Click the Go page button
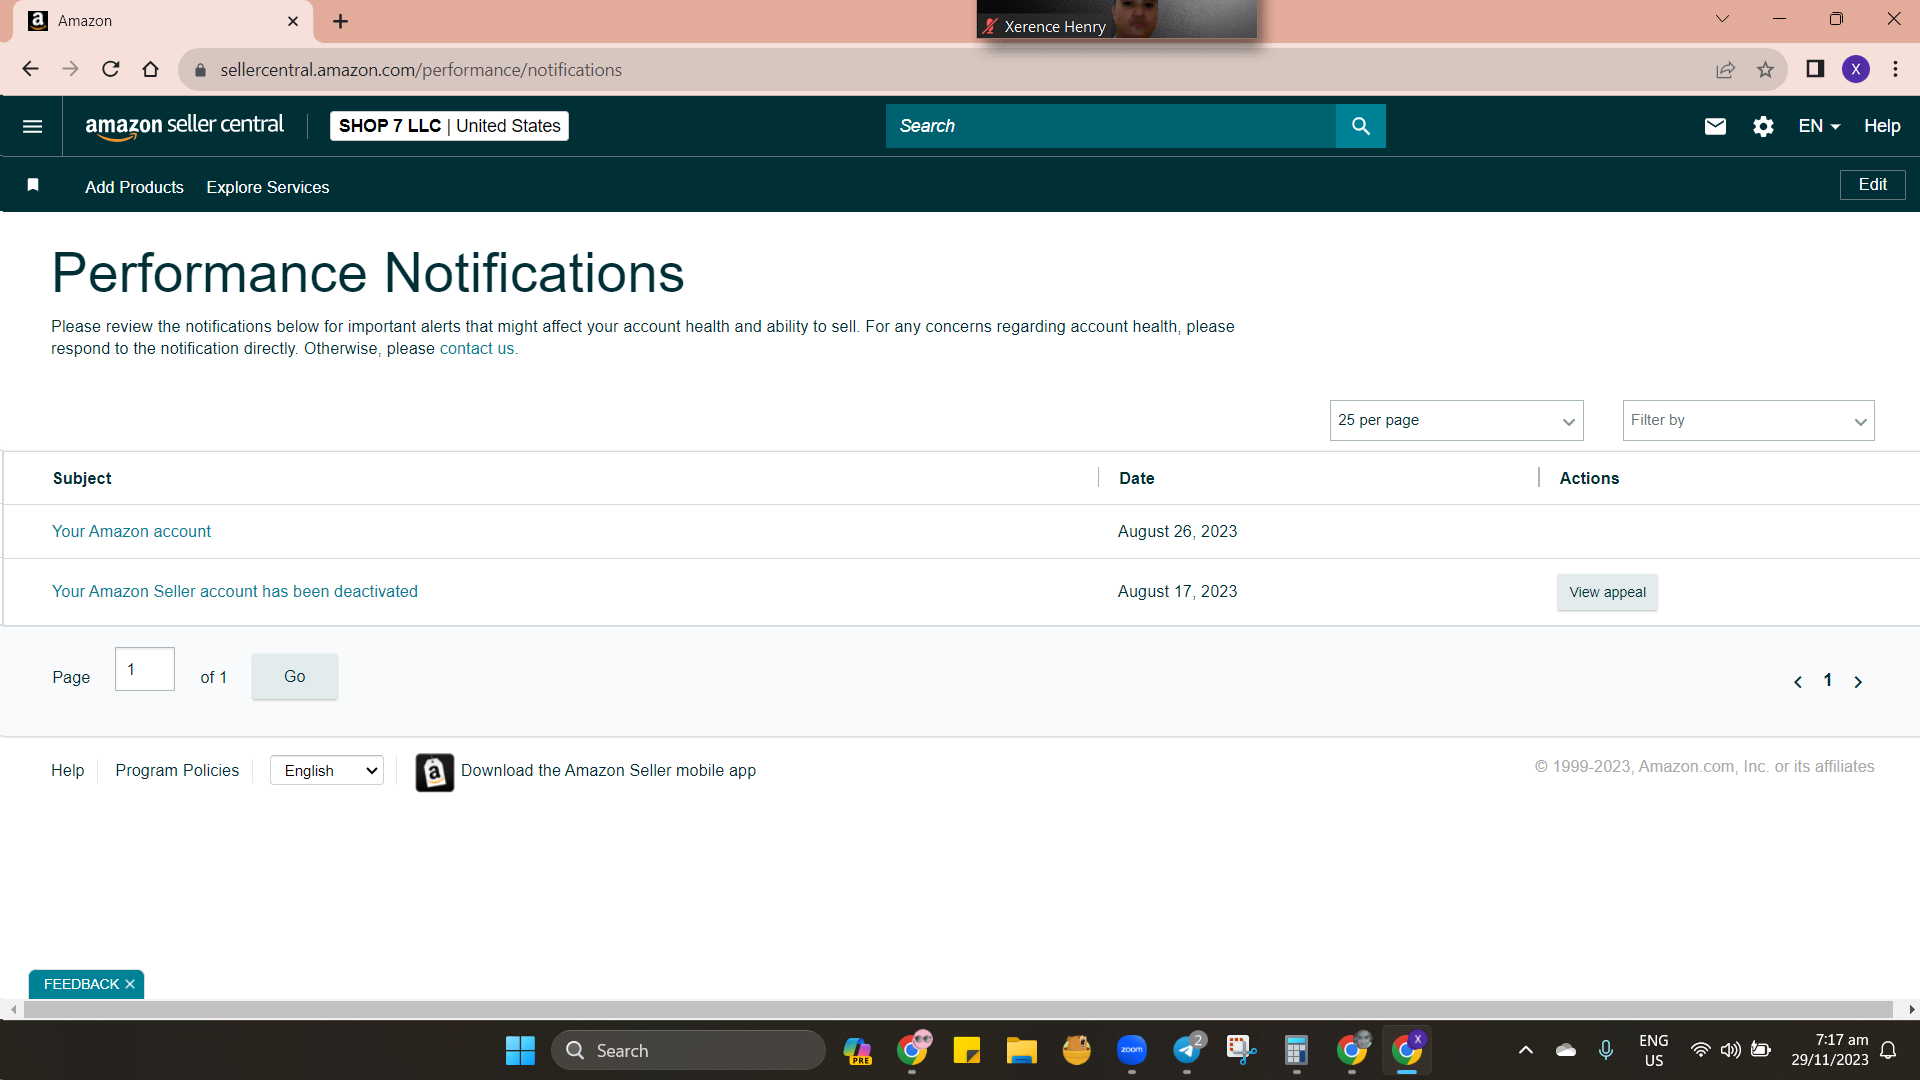Viewport: 1920px width, 1080px height. click(x=295, y=677)
